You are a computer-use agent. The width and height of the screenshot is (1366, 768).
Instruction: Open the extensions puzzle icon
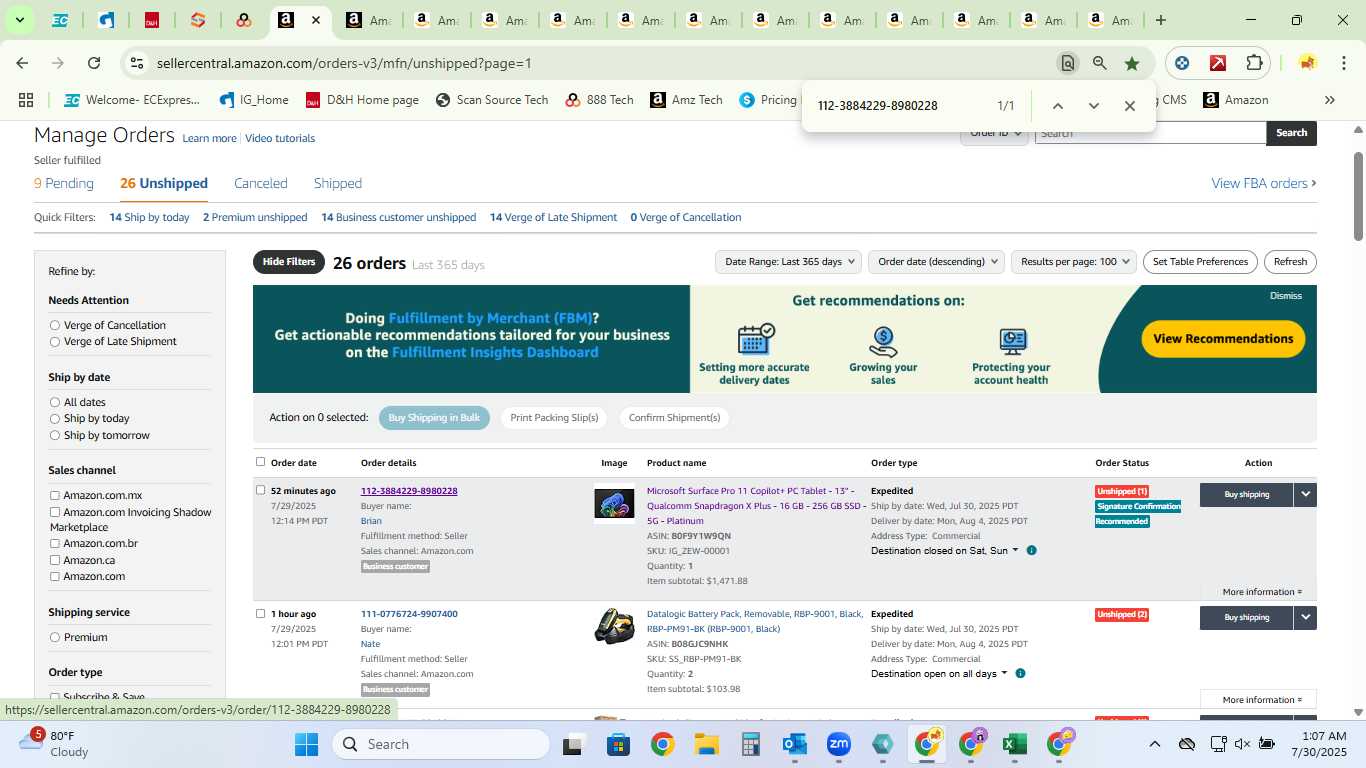pos(1254,63)
